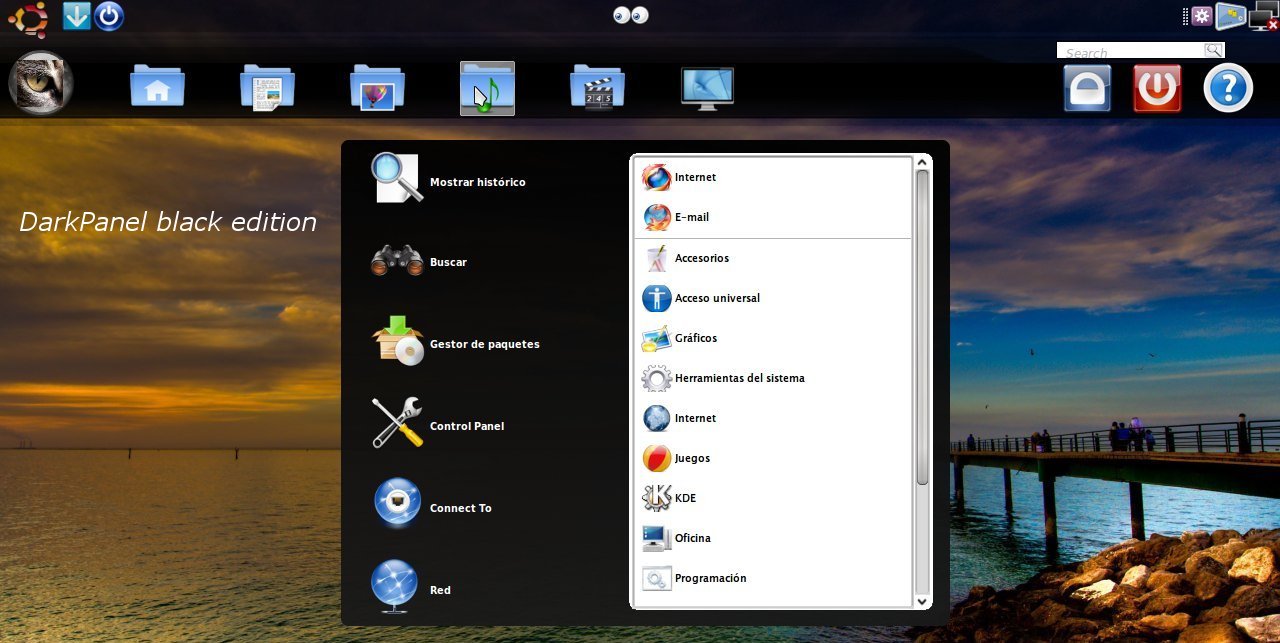1280x643 pixels.
Task: Click the dotted panel handle beside gear icon
Action: [1185, 16]
